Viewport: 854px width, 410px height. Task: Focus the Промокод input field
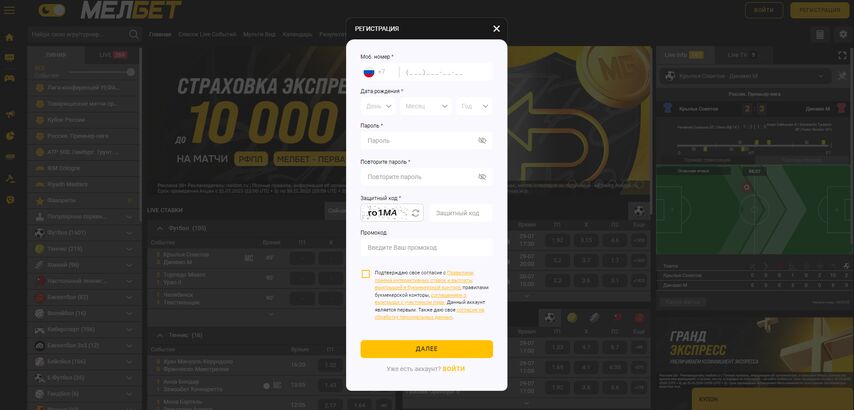(x=426, y=247)
